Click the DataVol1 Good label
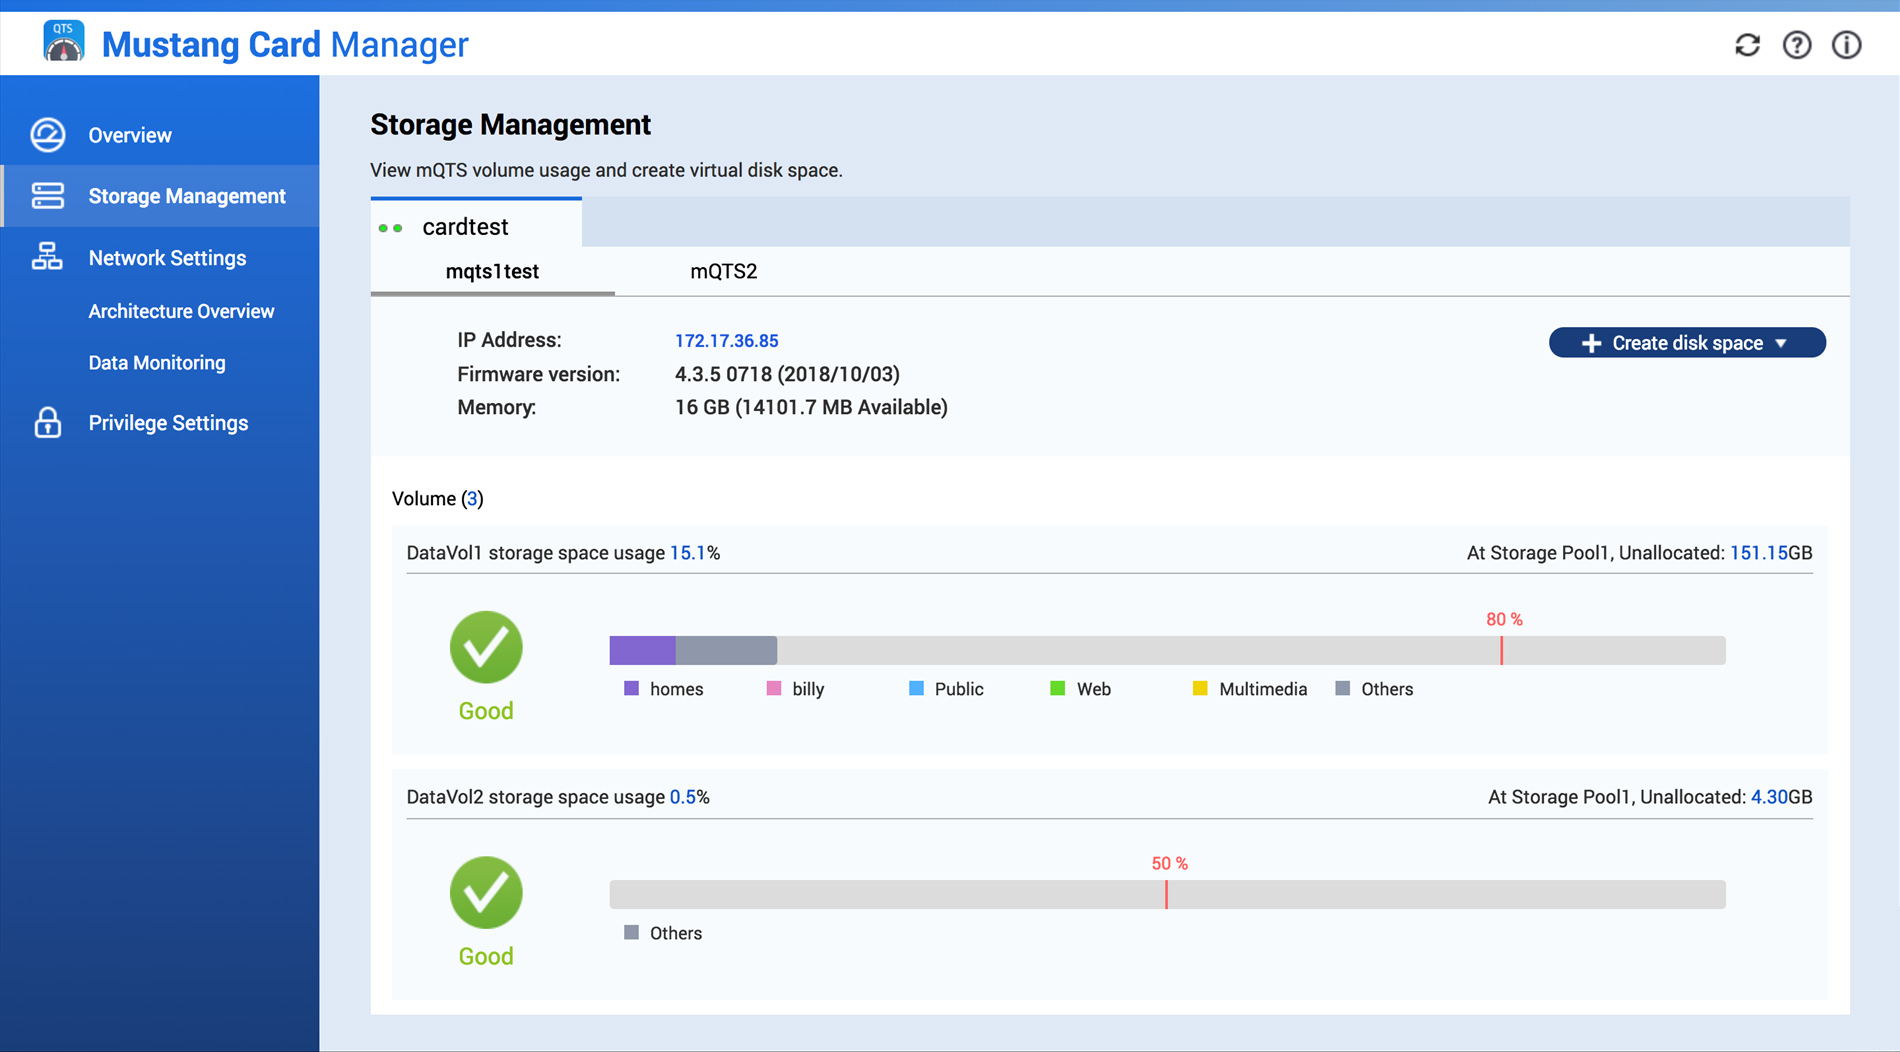This screenshot has width=1900, height=1052. tap(486, 711)
